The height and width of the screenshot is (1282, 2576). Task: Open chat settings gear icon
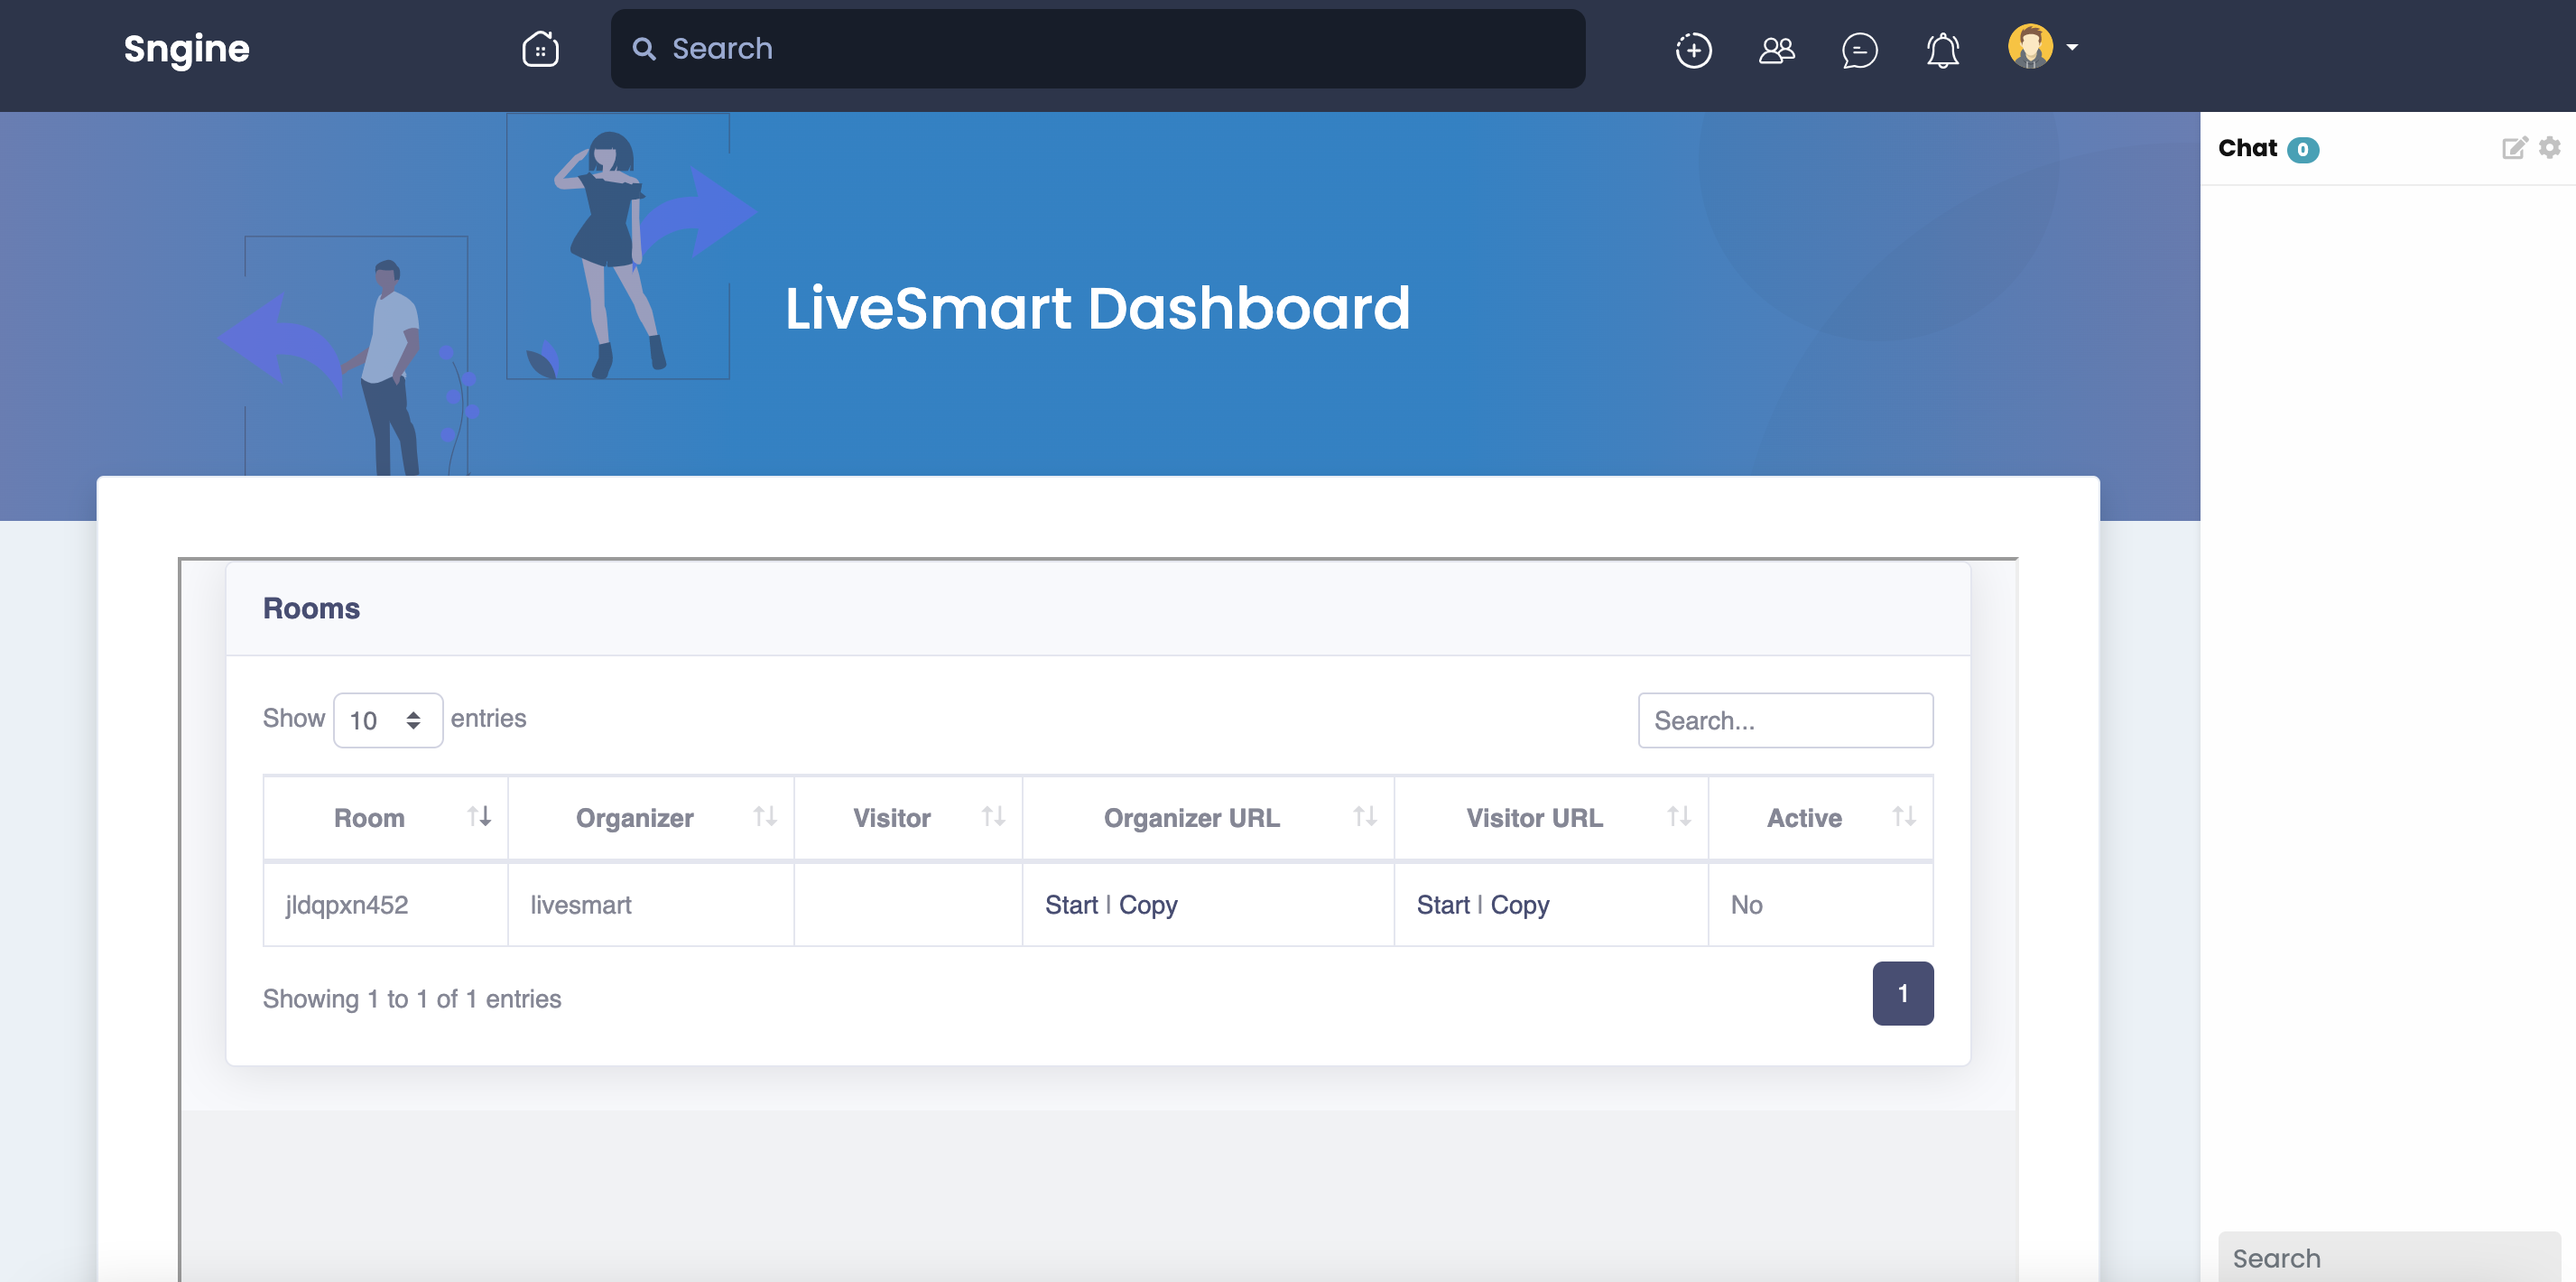point(2547,147)
